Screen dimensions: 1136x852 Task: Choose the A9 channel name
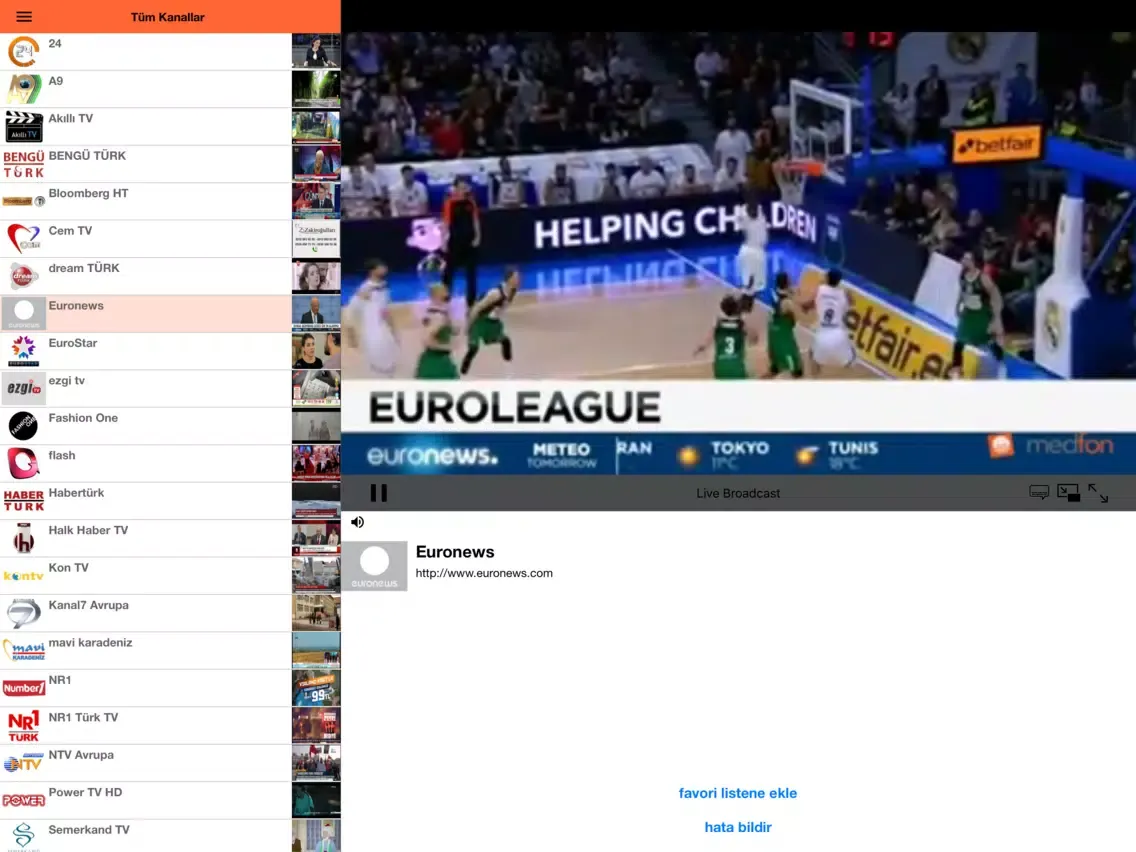pyautogui.click(x=56, y=81)
